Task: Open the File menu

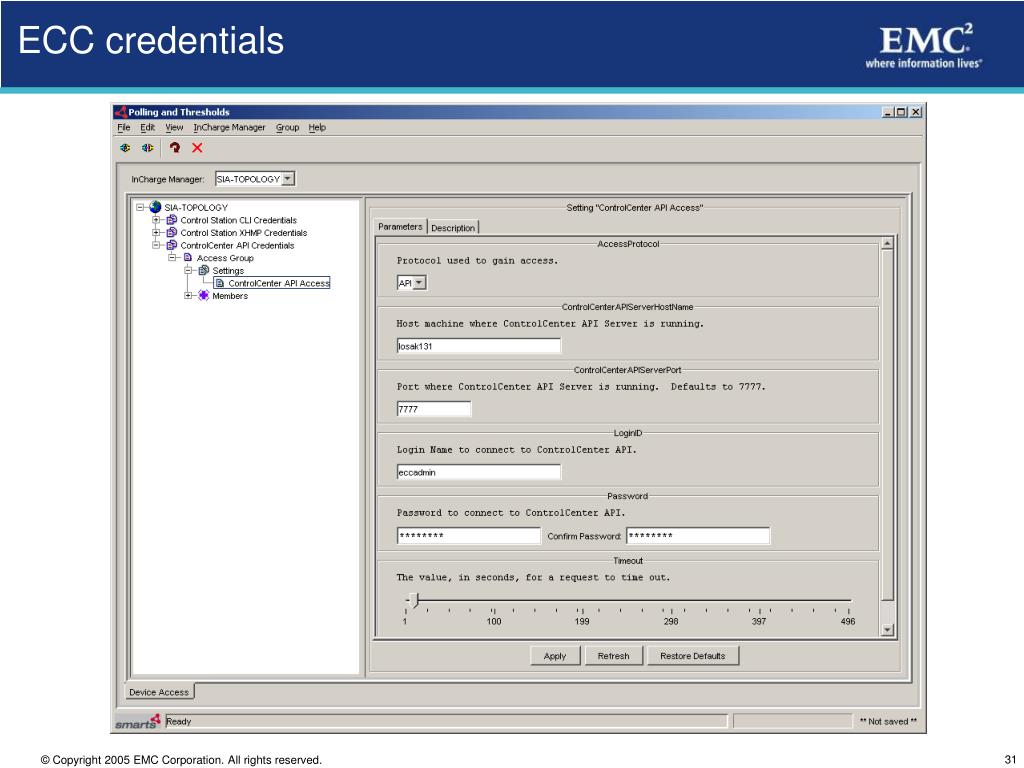Action: pos(124,127)
